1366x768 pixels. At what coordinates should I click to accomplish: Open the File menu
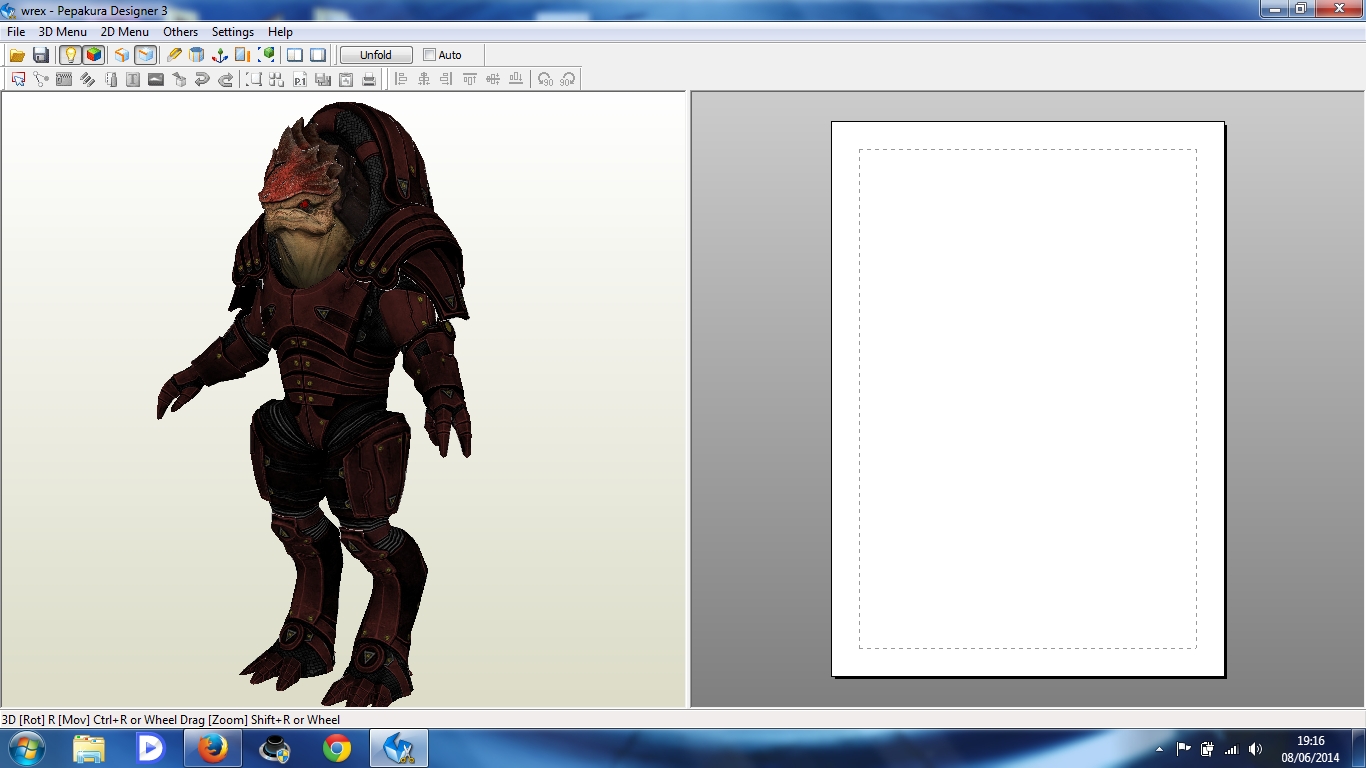click(16, 32)
